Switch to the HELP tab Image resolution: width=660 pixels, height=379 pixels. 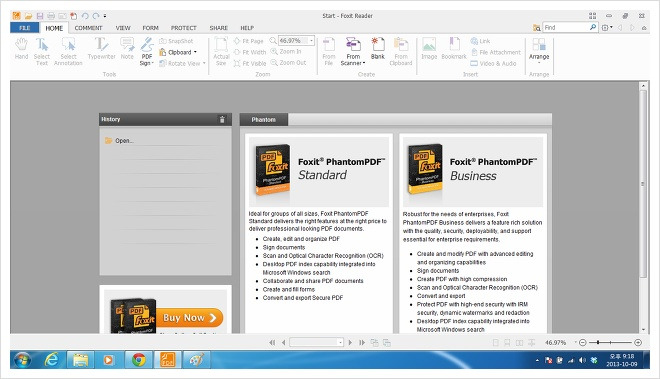[247, 28]
